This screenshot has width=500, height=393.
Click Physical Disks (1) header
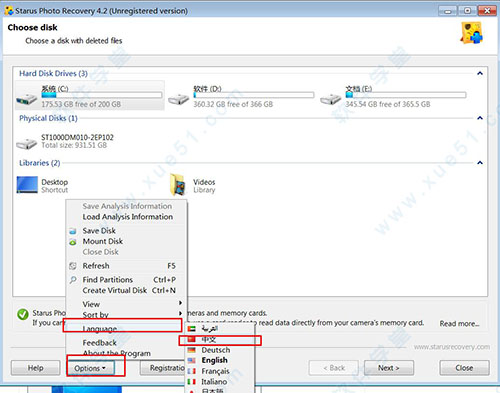click(48, 118)
